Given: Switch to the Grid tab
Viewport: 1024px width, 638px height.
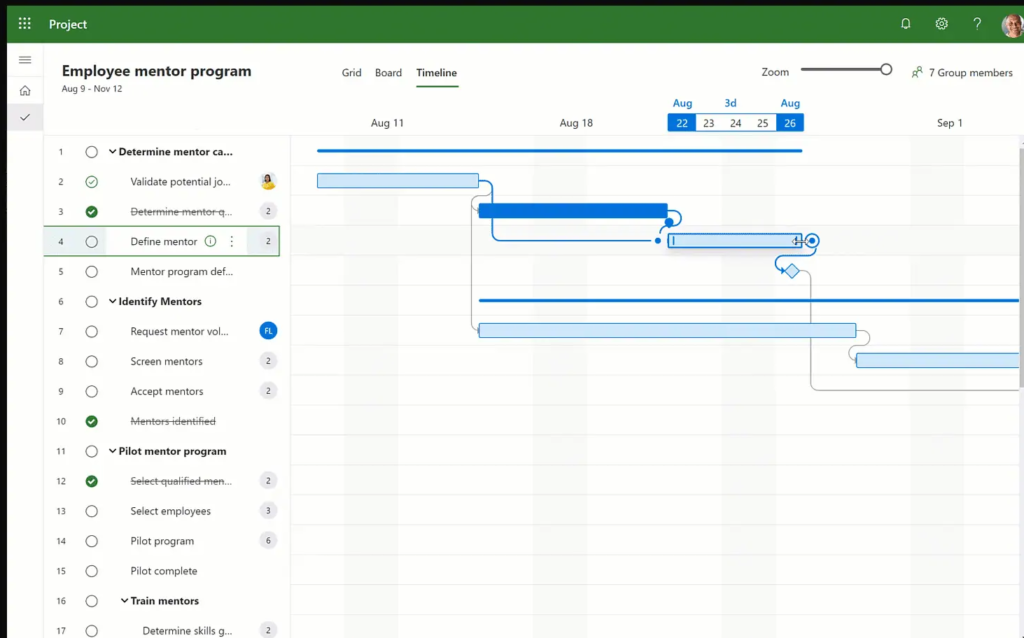Looking at the screenshot, I should click(351, 73).
